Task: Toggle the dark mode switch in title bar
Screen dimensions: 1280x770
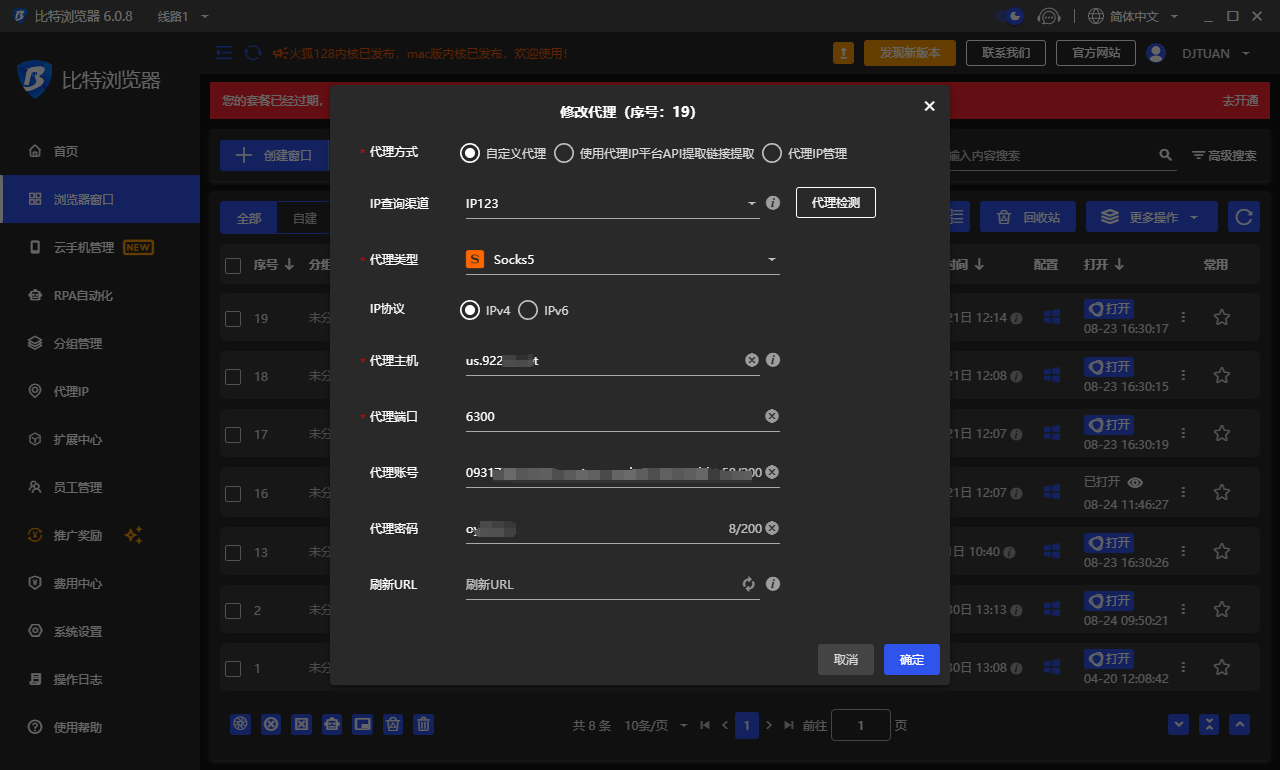Action: click(x=1011, y=16)
